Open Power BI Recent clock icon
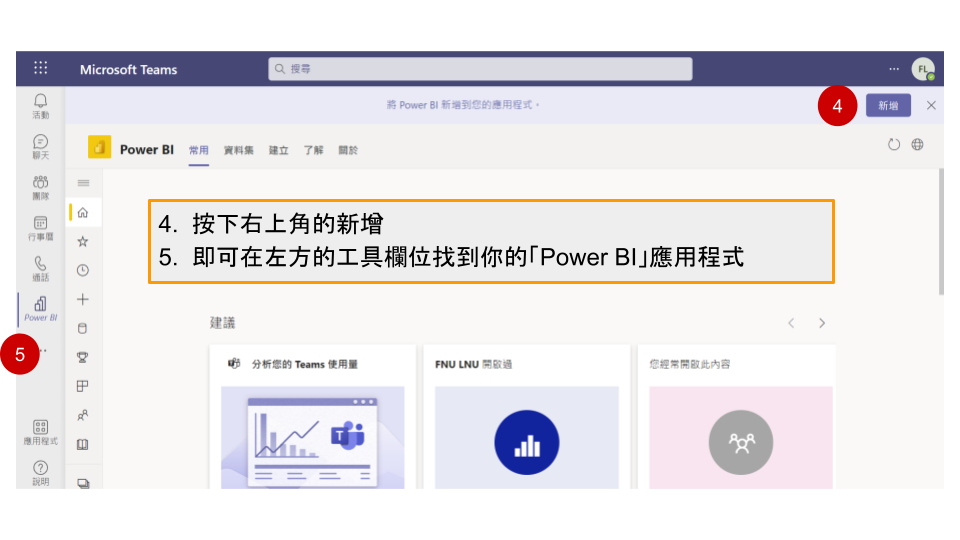This screenshot has height=540, width=960. tap(83, 270)
